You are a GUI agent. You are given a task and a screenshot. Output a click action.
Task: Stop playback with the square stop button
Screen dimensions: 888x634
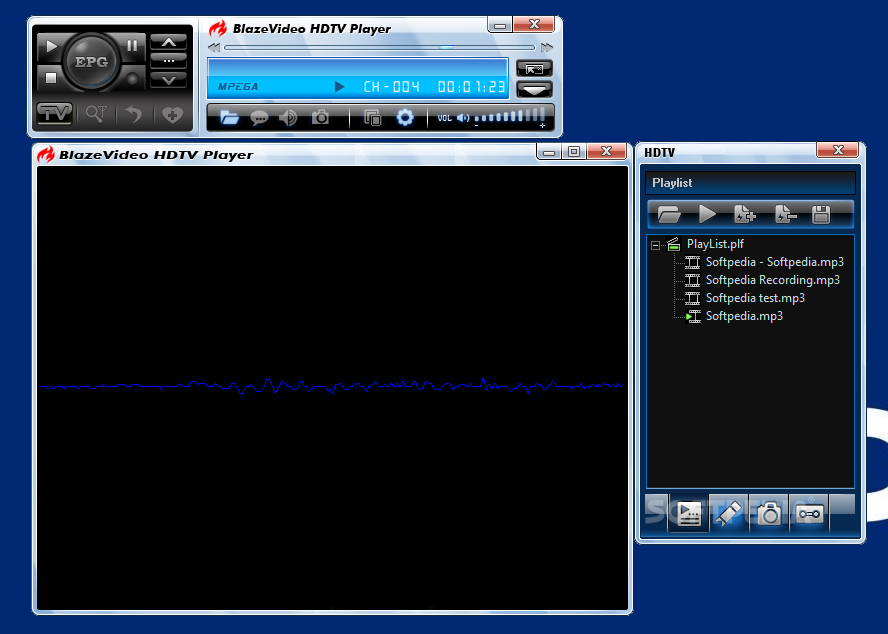point(51,78)
